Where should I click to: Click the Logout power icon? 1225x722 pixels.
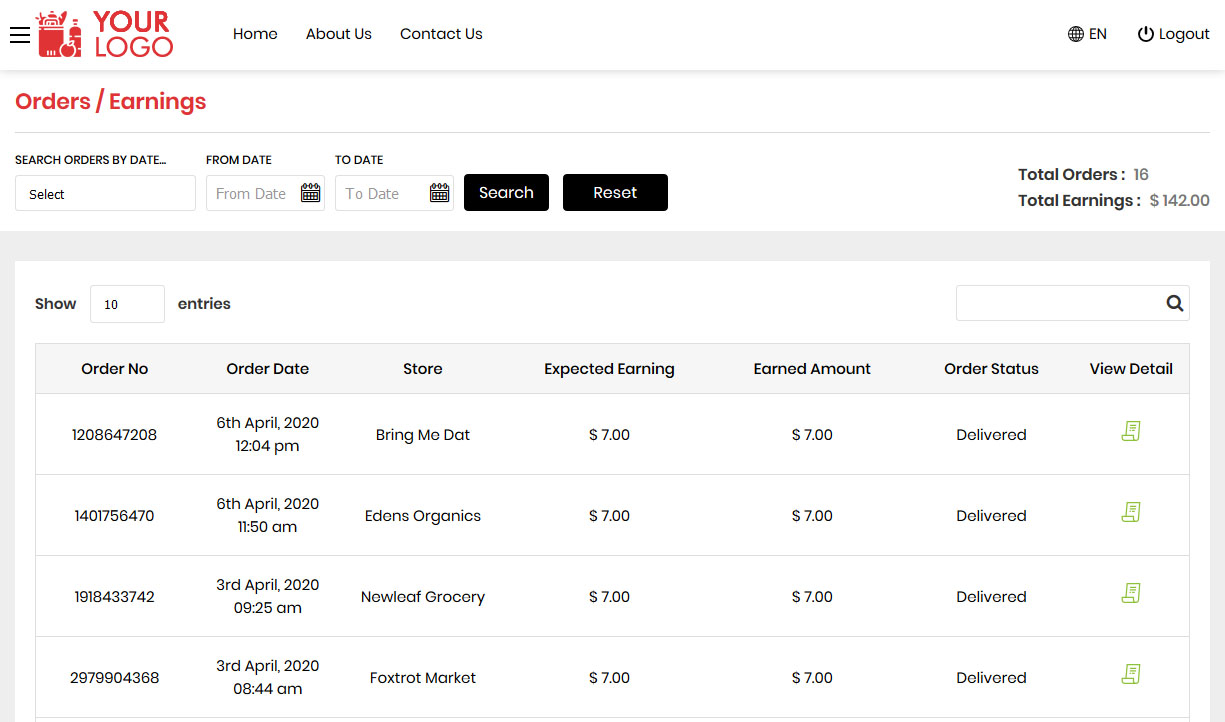pyautogui.click(x=1146, y=34)
